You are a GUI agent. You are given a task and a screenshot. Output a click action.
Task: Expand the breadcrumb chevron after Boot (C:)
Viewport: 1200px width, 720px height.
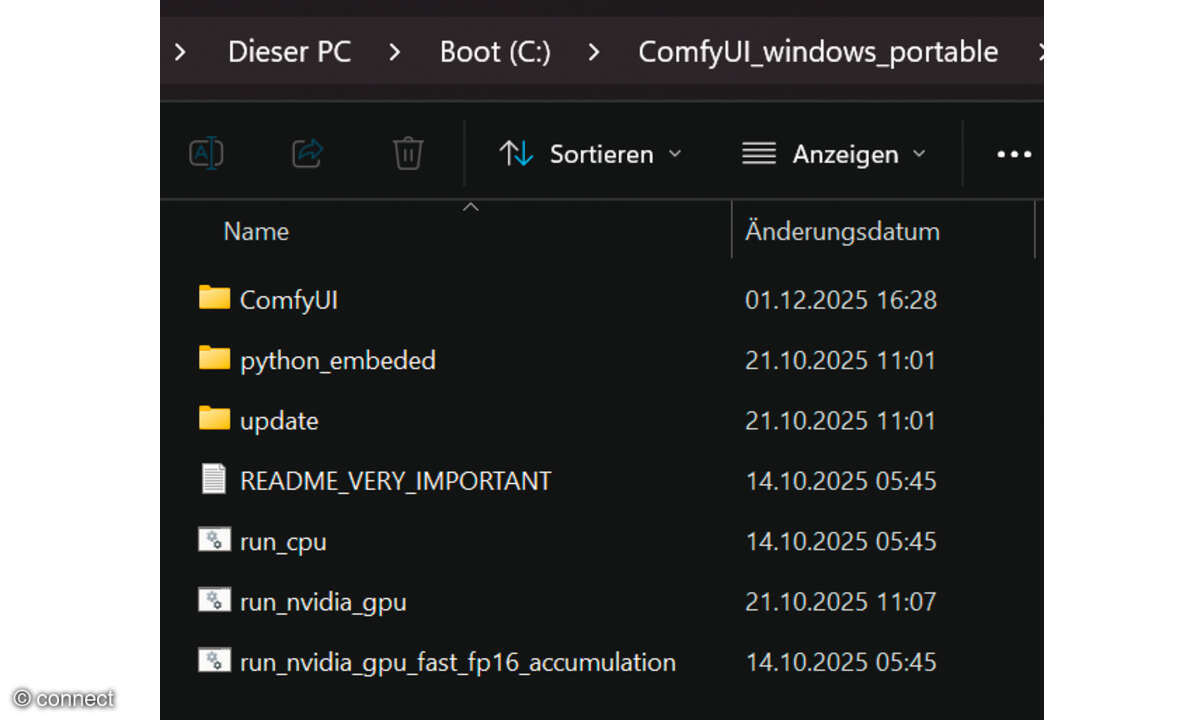(x=594, y=52)
